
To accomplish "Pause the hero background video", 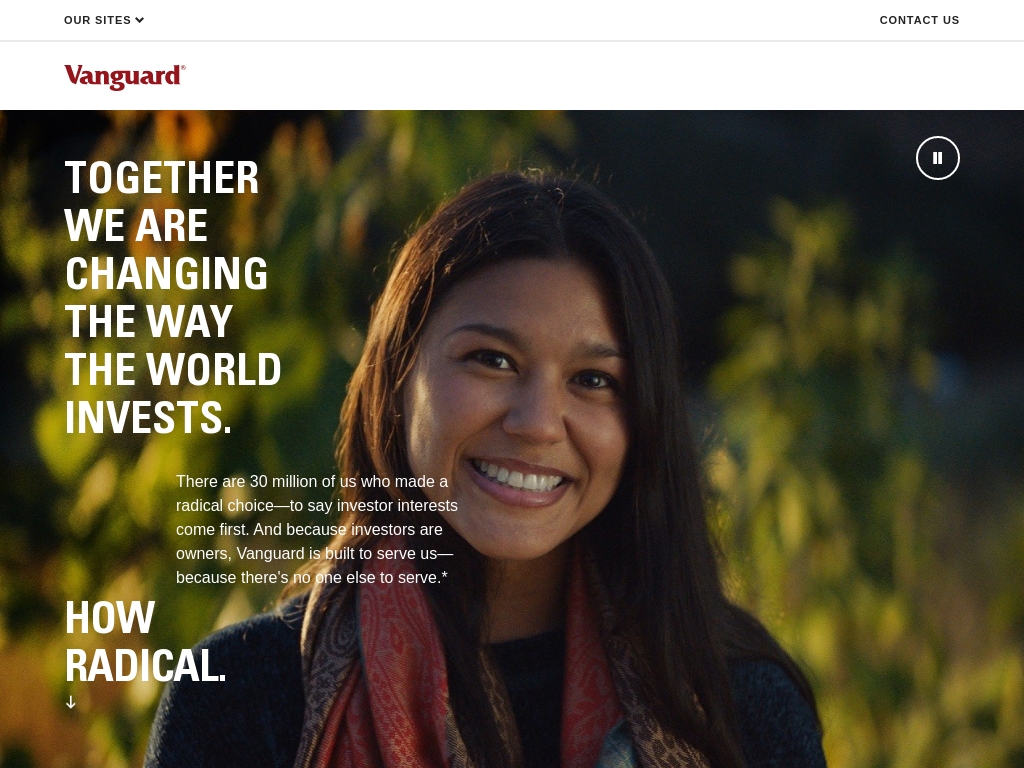I will [x=937, y=158].
